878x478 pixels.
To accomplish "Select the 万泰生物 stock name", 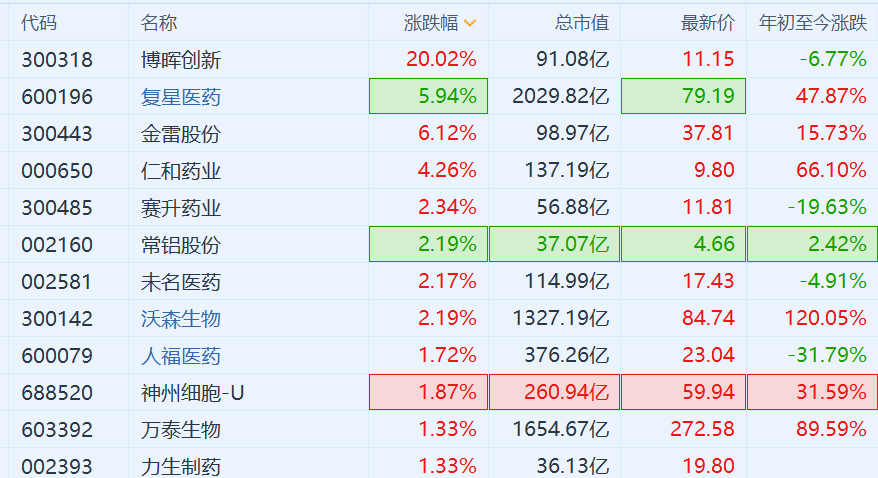I will [181, 430].
